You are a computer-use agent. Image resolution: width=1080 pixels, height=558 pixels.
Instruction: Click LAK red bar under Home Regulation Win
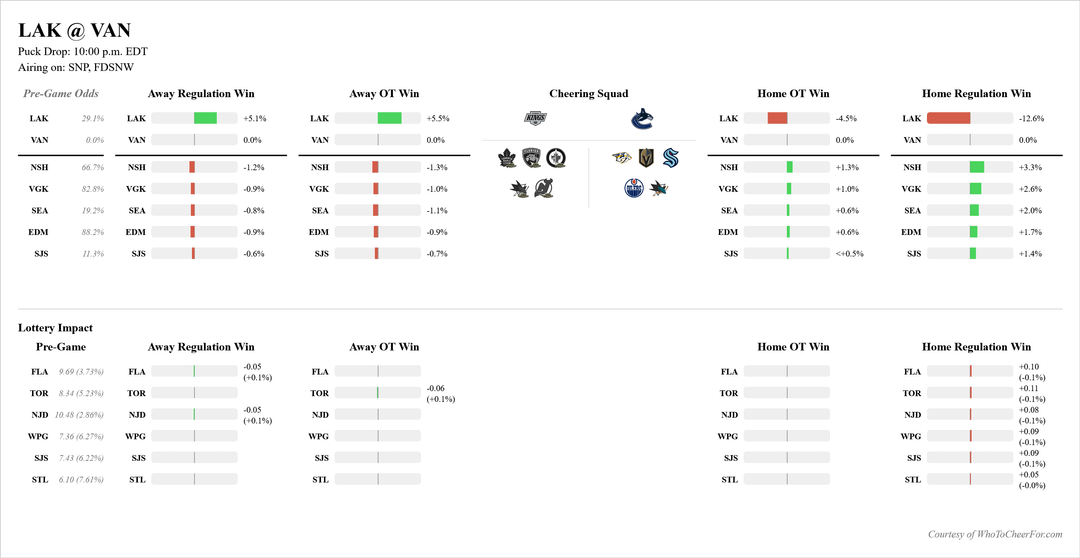[948, 118]
